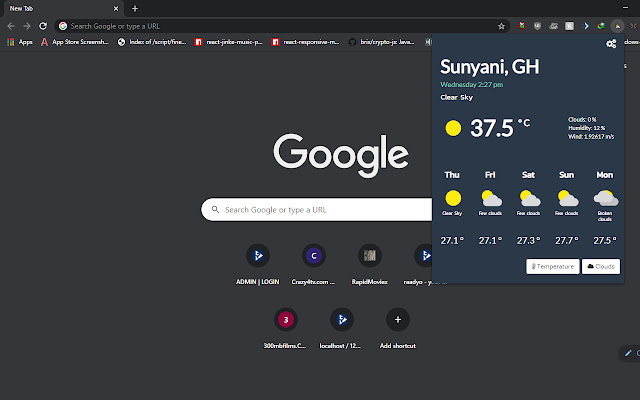Click the uBlock shield extension icon
The height and width of the screenshot is (400, 640).
click(538, 26)
